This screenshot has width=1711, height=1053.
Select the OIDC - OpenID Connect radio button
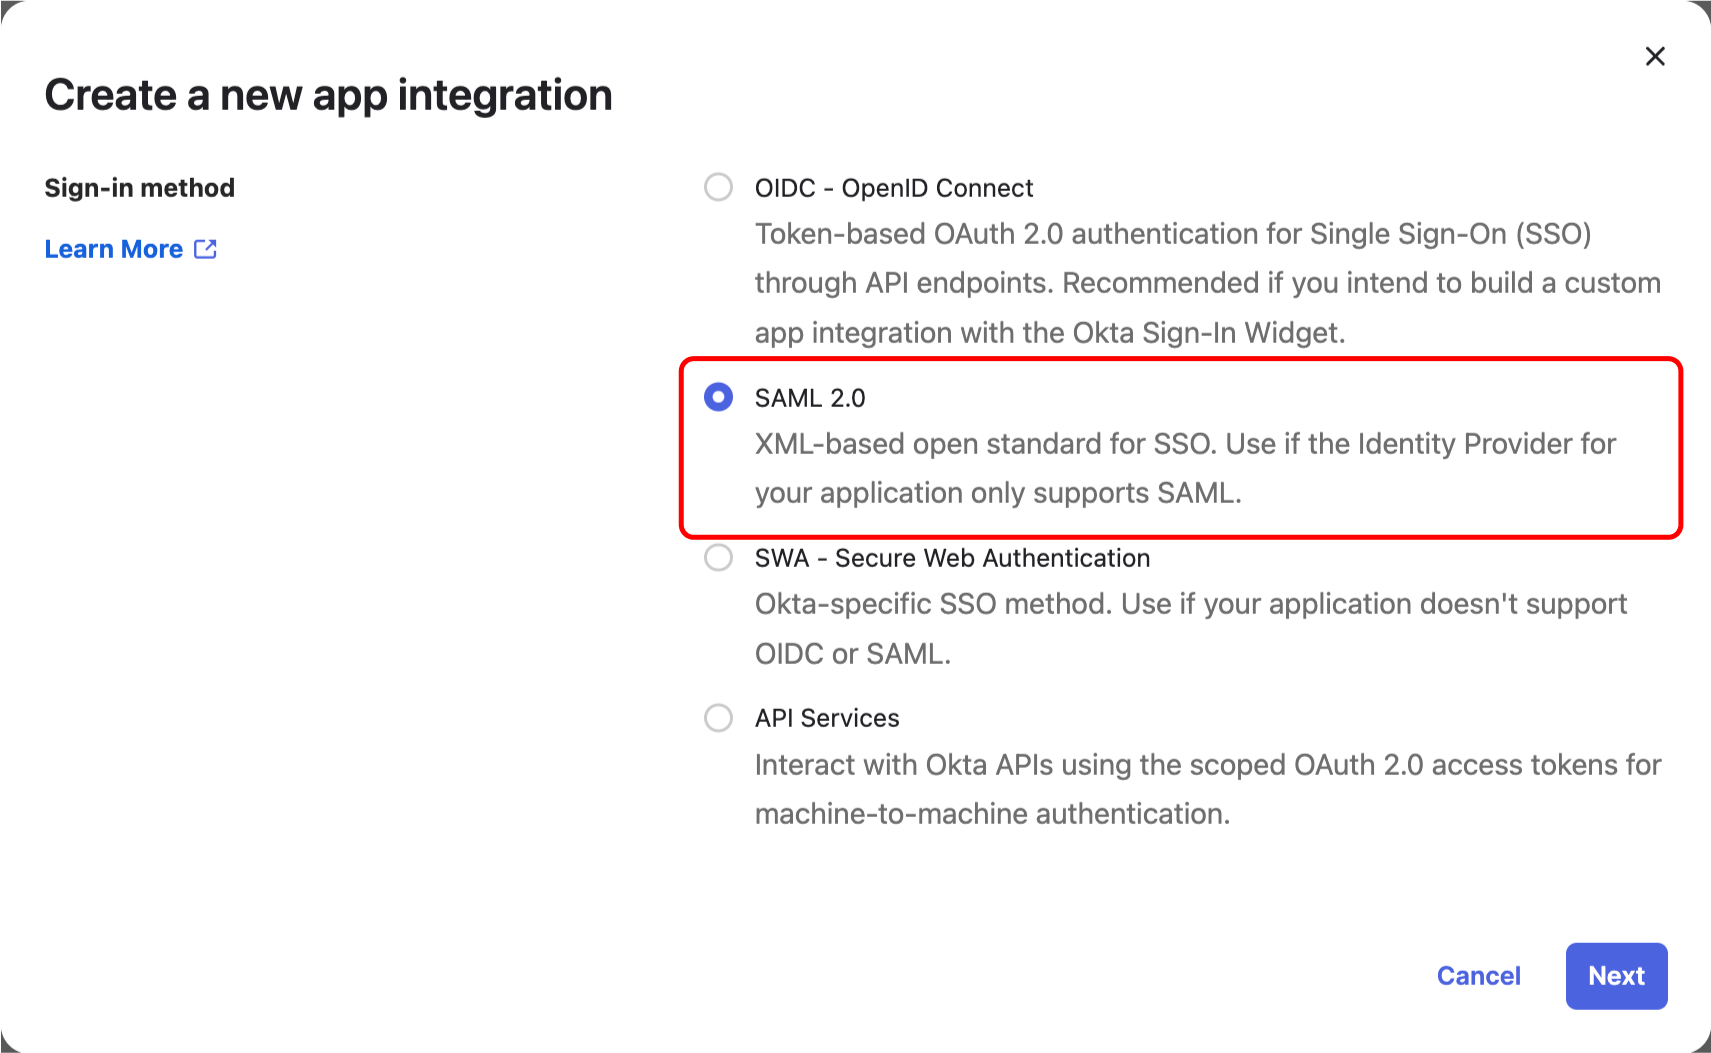718,187
